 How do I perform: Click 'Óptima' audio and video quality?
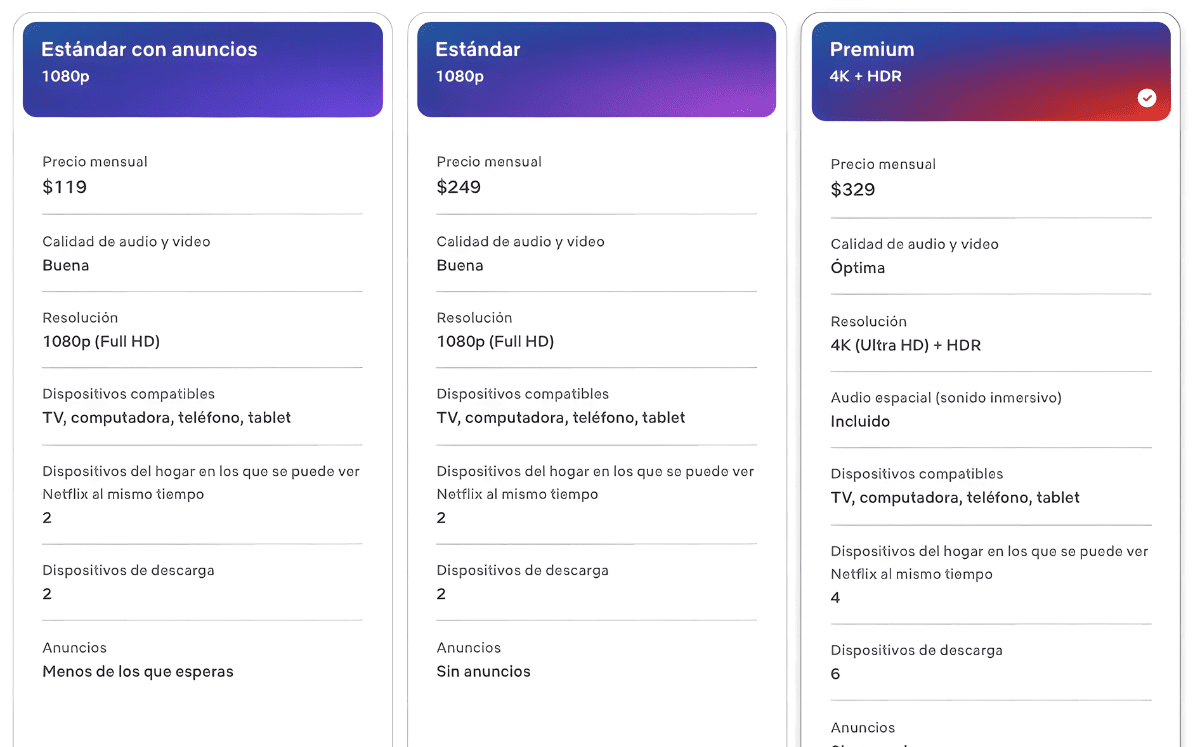tap(858, 268)
